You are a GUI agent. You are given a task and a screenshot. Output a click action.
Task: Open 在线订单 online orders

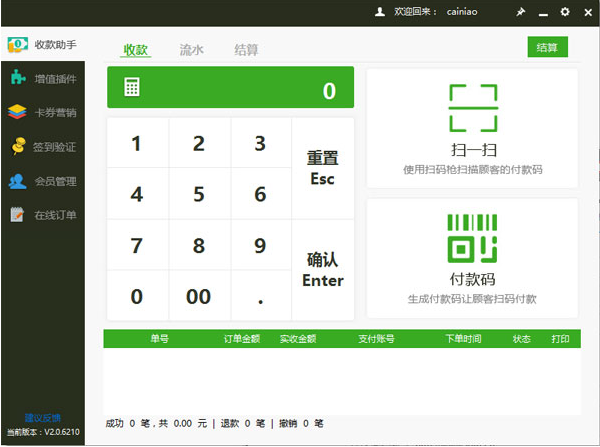pyautogui.click(x=43, y=215)
